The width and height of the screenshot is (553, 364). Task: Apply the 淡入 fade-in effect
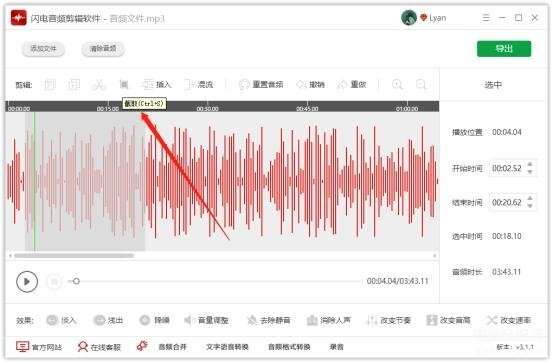click(61, 320)
